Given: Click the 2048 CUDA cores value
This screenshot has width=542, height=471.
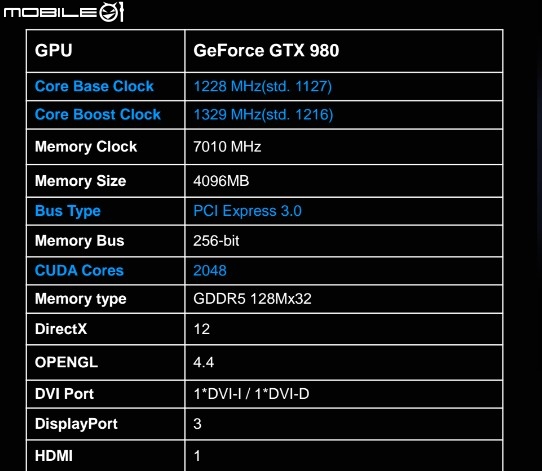Looking at the screenshot, I should [x=210, y=271].
